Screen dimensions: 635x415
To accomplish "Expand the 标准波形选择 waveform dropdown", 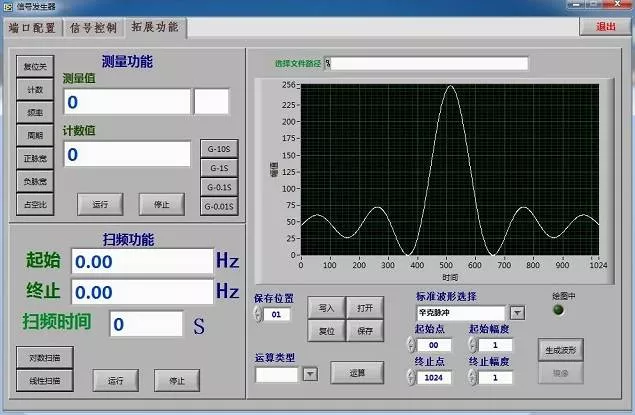I will coord(517,313).
